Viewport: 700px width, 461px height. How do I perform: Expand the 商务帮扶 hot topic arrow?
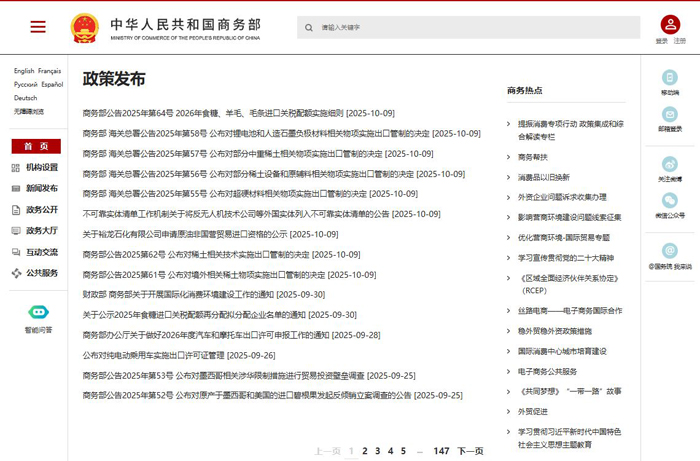510,157
